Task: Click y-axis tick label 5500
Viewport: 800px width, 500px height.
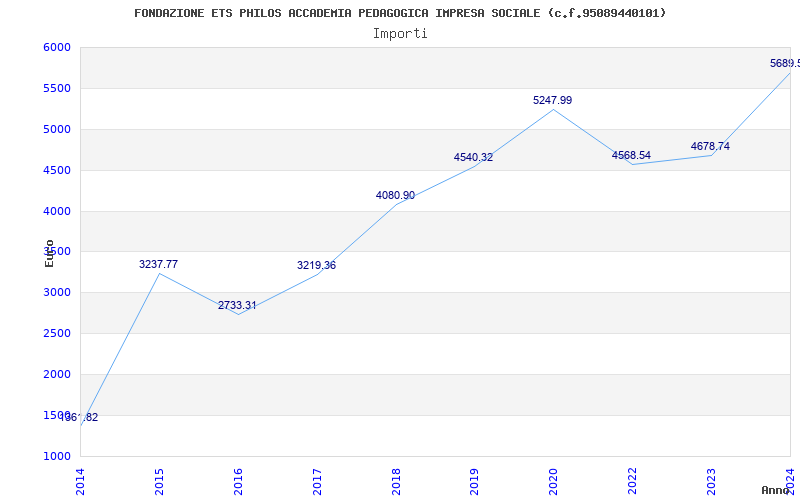Action: pyautogui.click(x=57, y=88)
